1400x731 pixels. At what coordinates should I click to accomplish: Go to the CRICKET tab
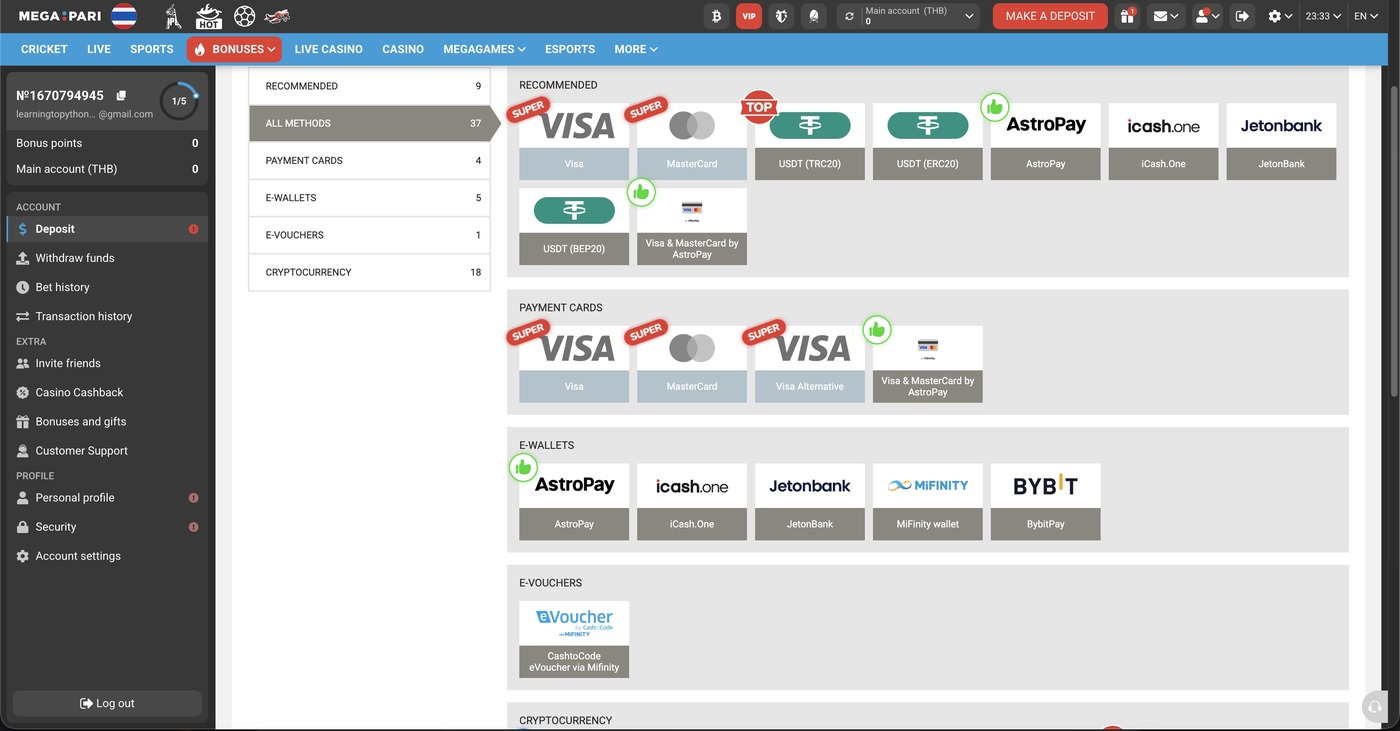pos(44,49)
